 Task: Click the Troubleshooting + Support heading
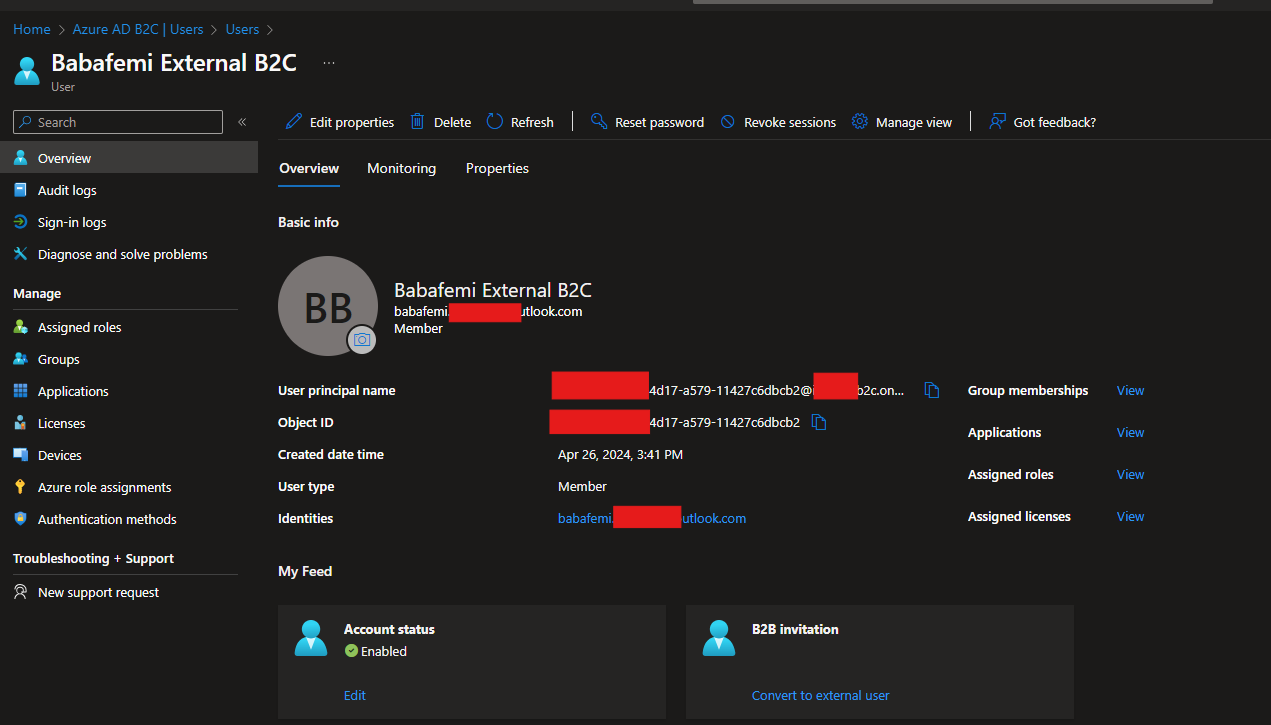click(x=93, y=558)
